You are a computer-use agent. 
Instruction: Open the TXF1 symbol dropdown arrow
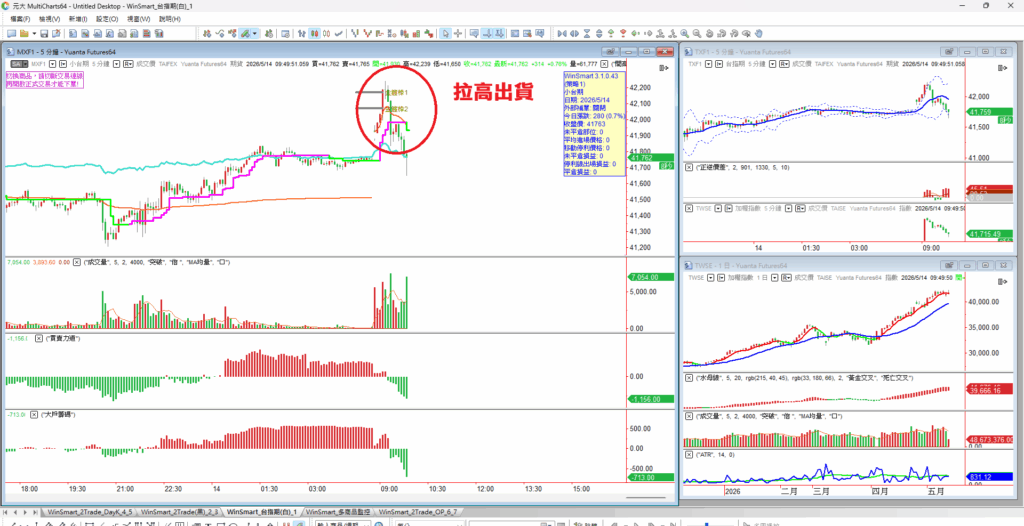709,64
